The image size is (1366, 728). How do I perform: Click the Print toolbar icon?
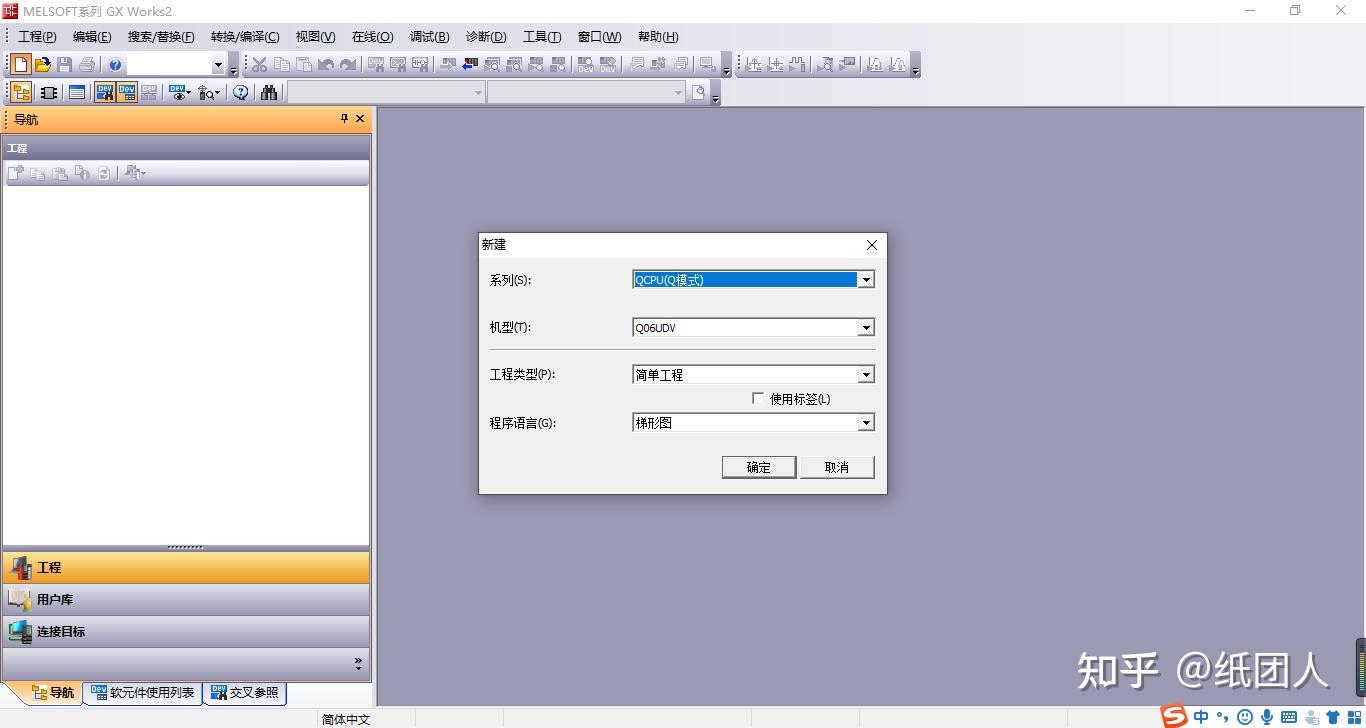coord(87,65)
